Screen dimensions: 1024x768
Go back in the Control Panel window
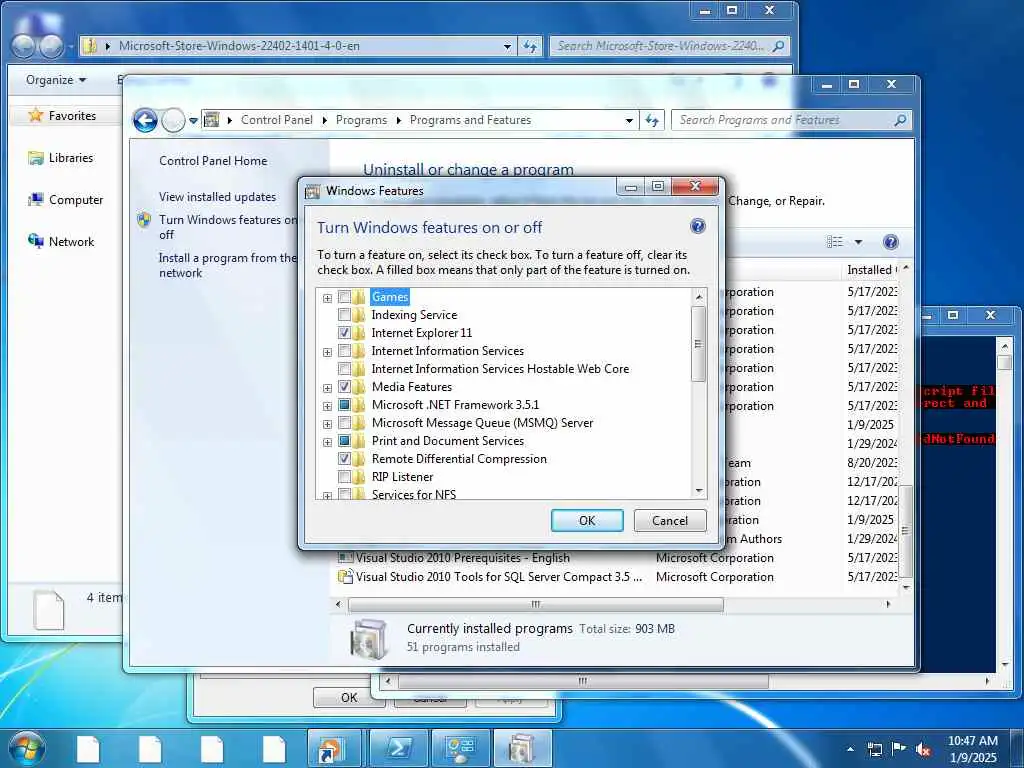pos(145,121)
